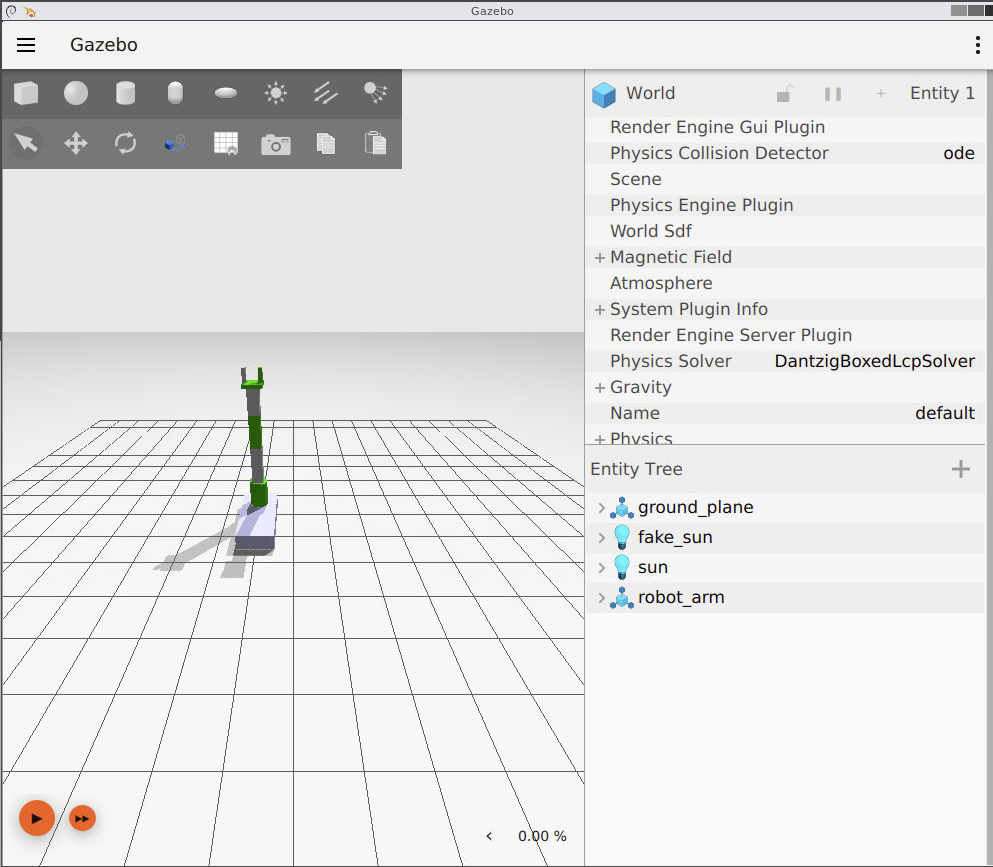
Task: Click the copy entity icon
Action: (326, 143)
